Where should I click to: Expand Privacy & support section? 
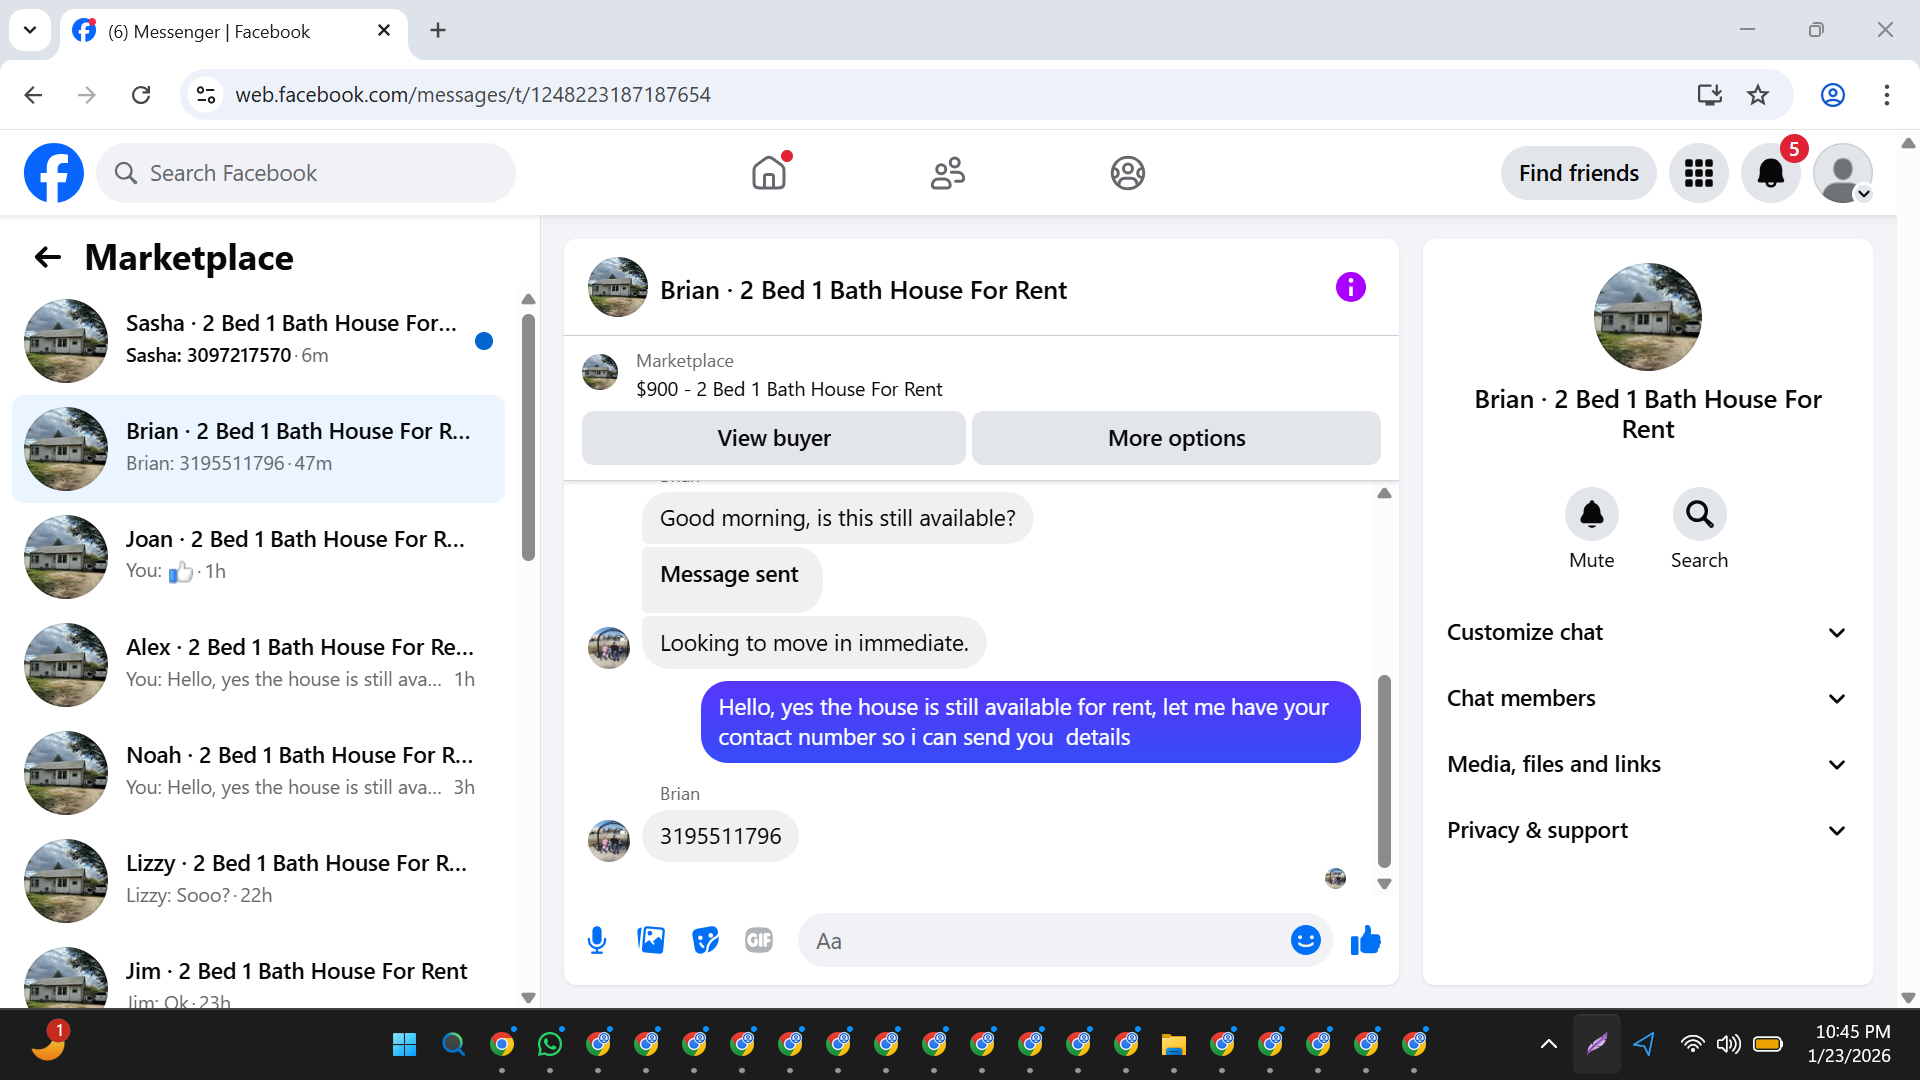tap(1647, 830)
